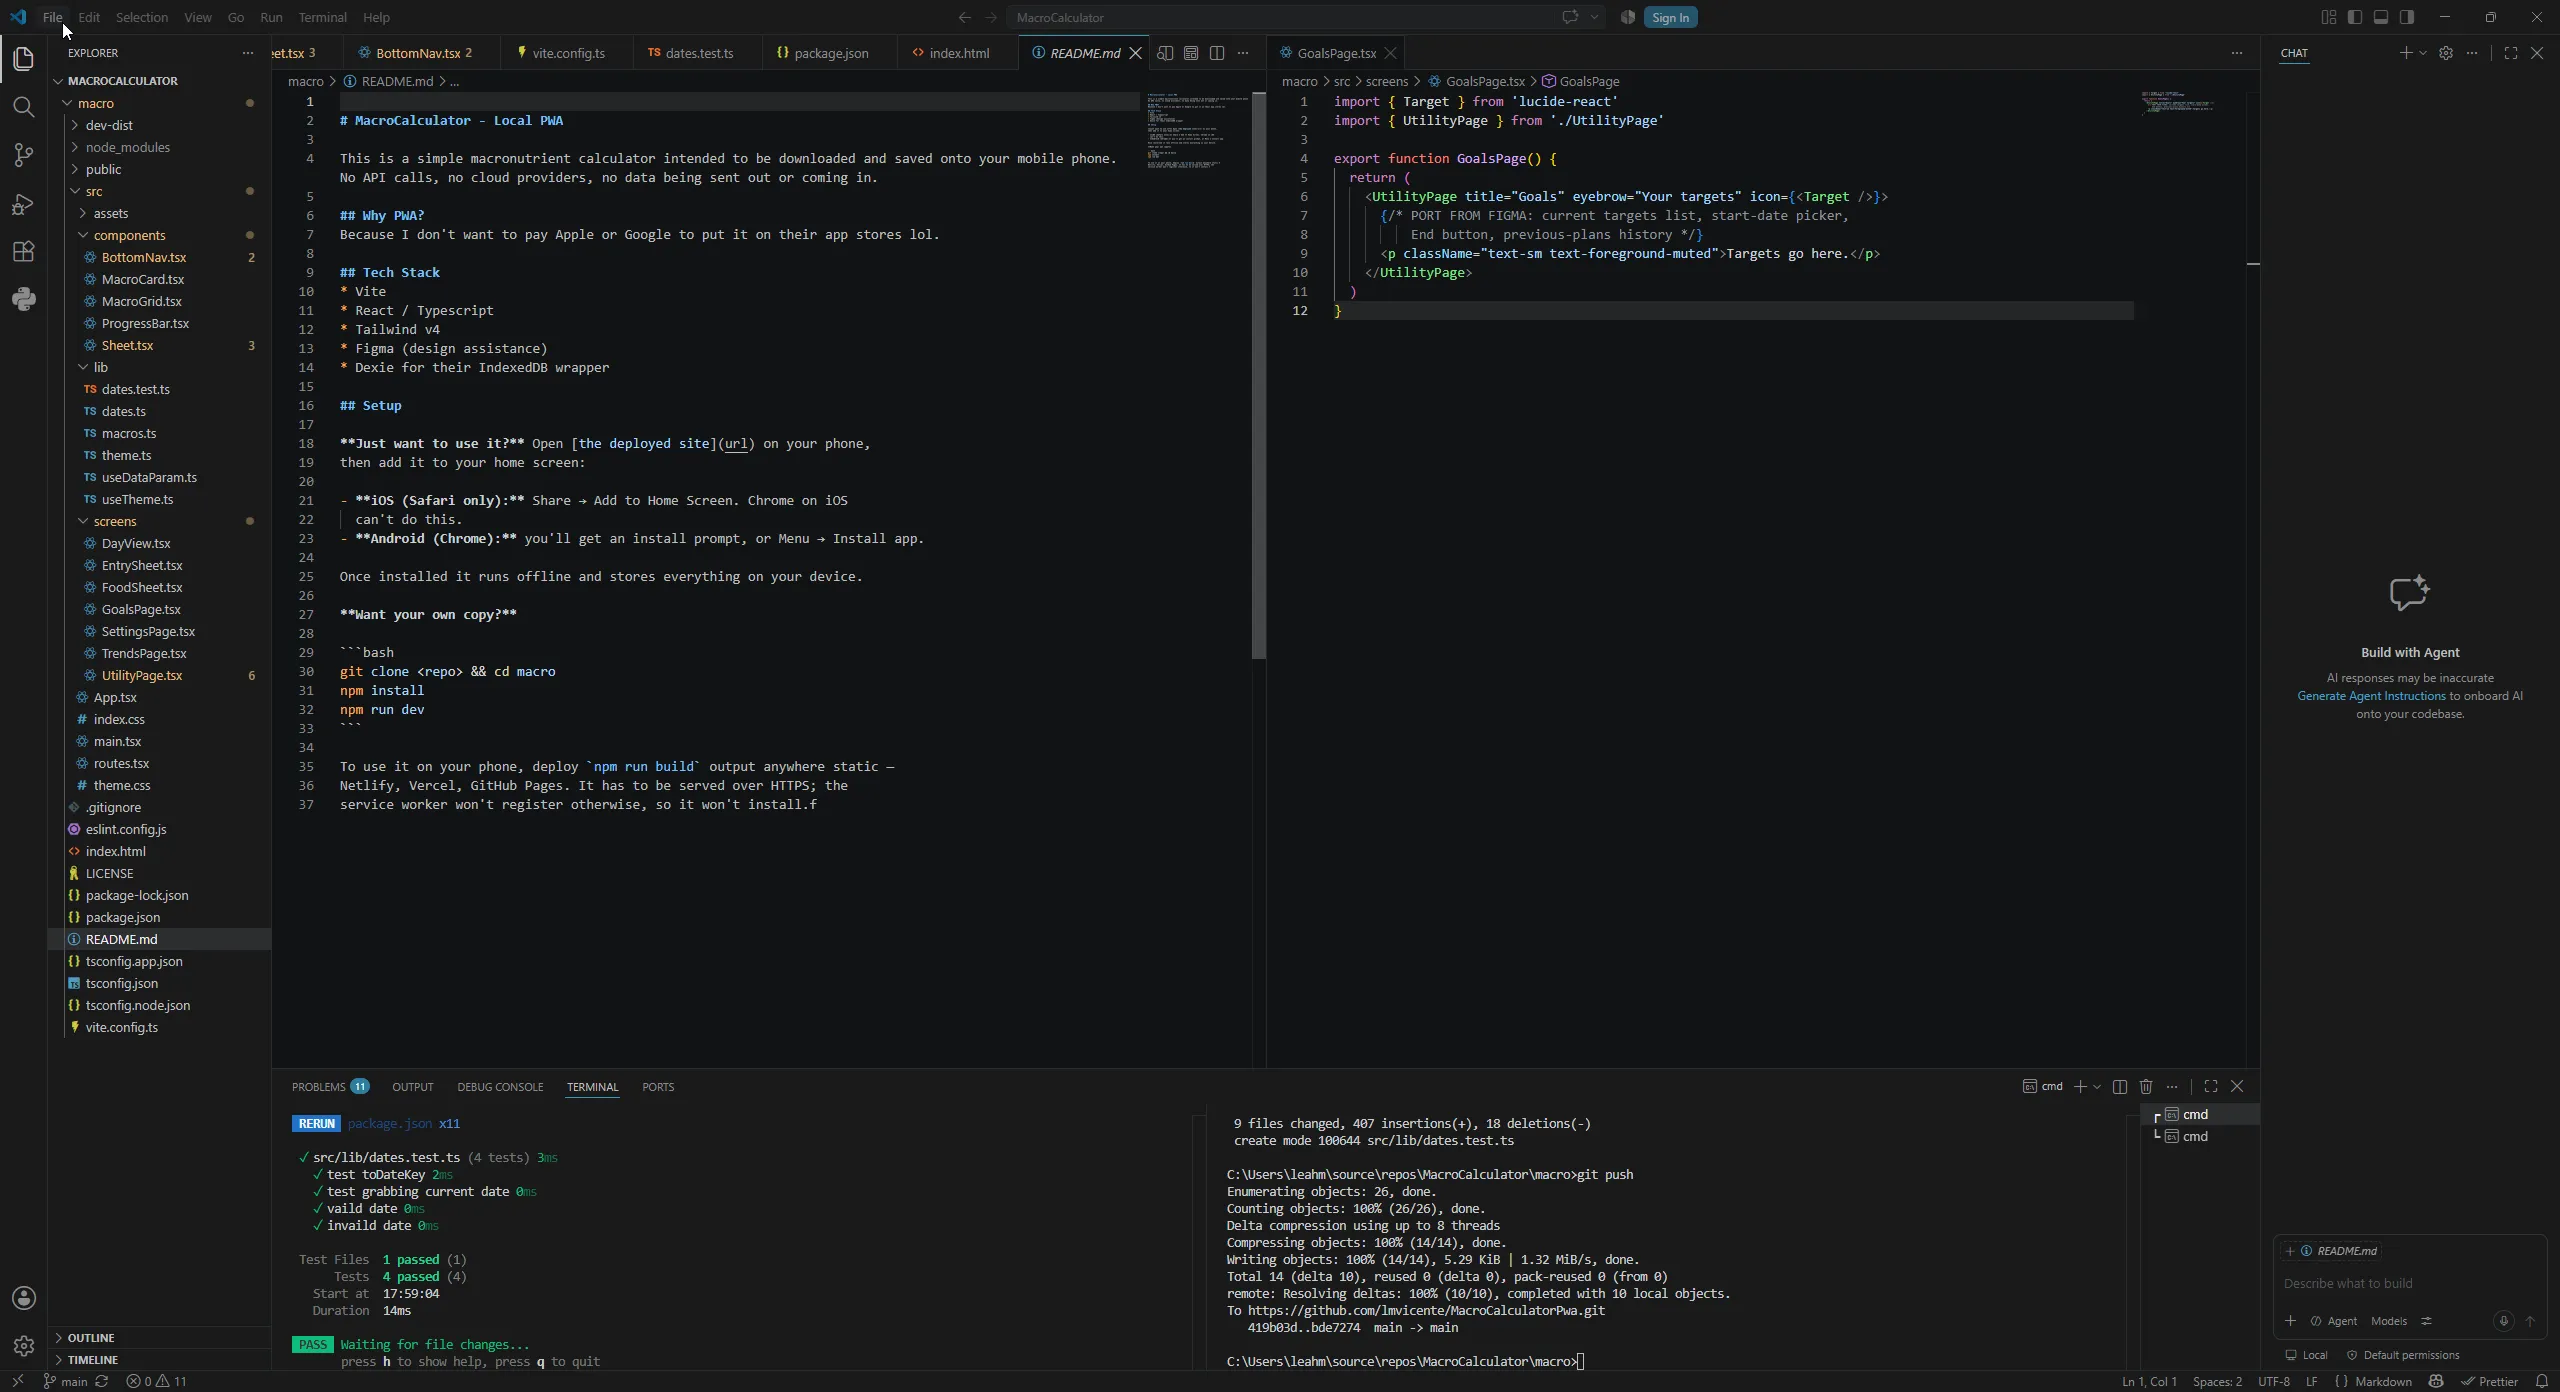The height and width of the screenshot is (1392, 2560).
Task: Open markdown preview to the side
Action: coord(1165,53)
